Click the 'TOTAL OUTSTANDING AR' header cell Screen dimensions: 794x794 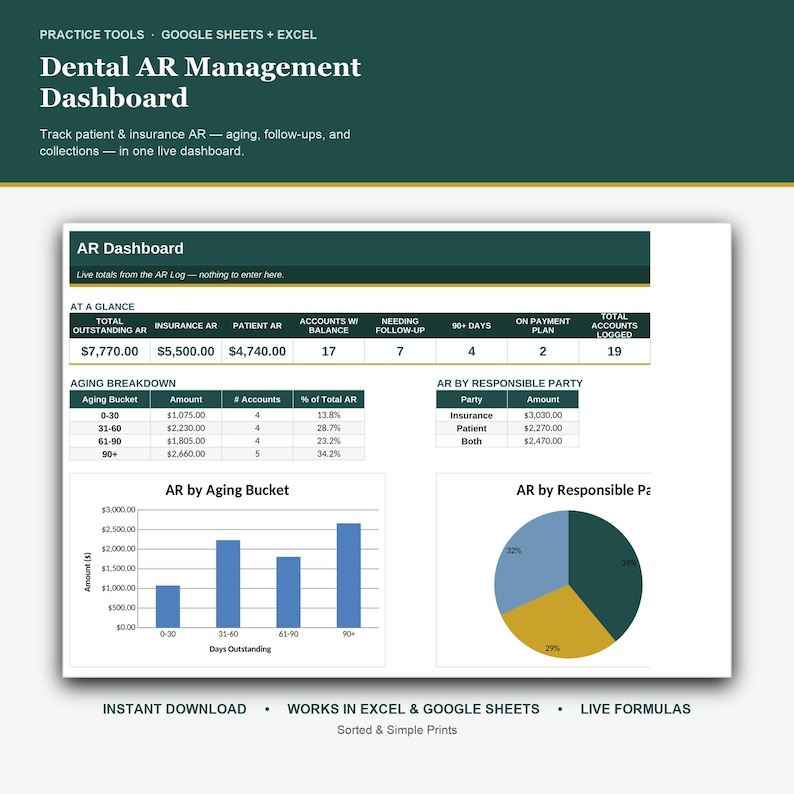(109, 326)
